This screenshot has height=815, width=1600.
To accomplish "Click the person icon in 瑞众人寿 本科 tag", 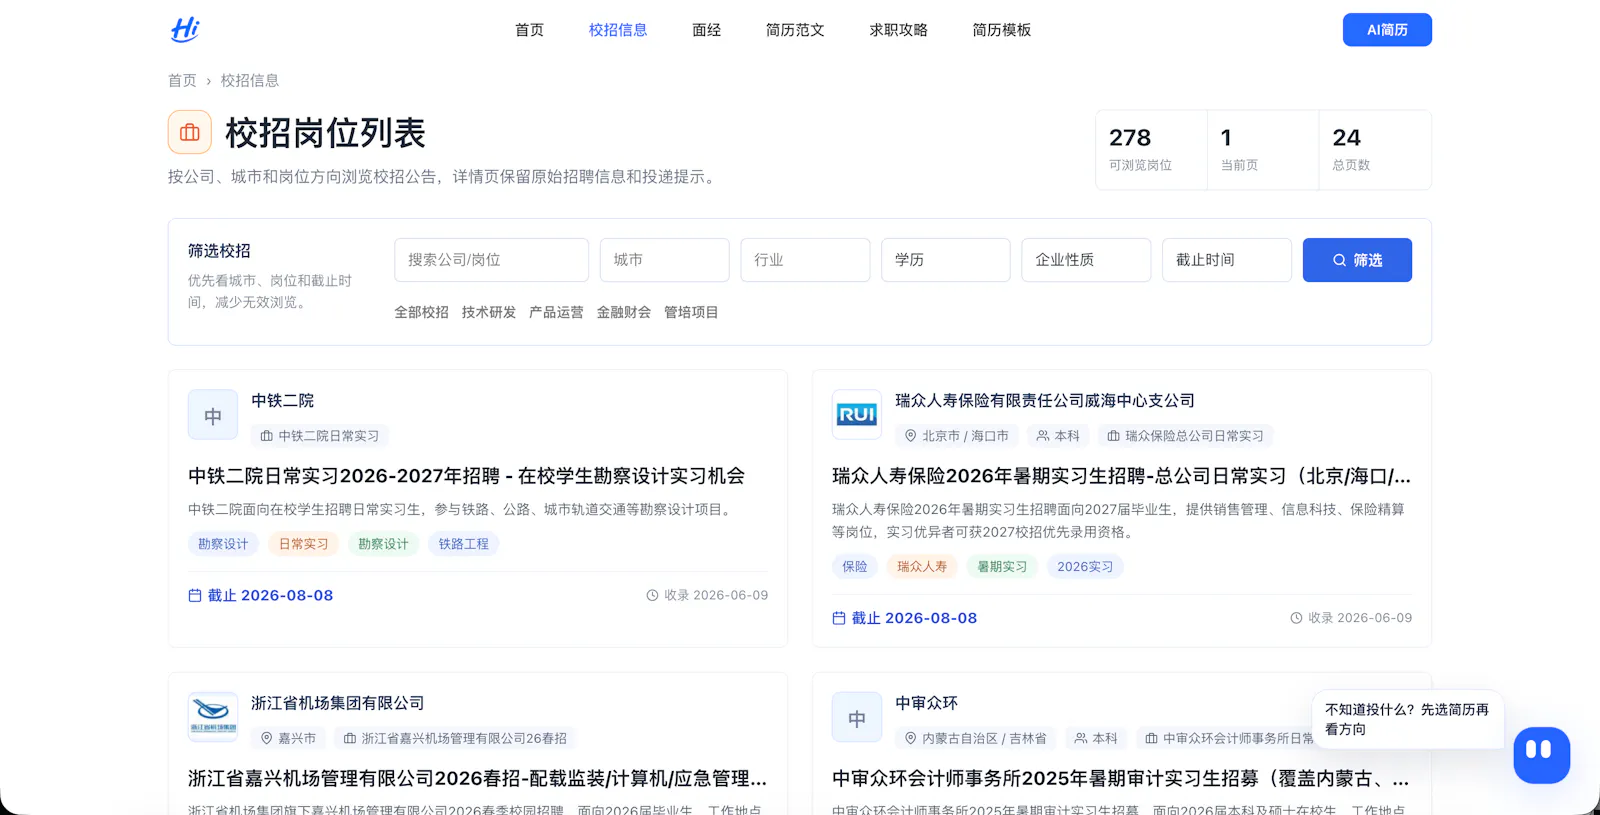I will click(1043, 436).
